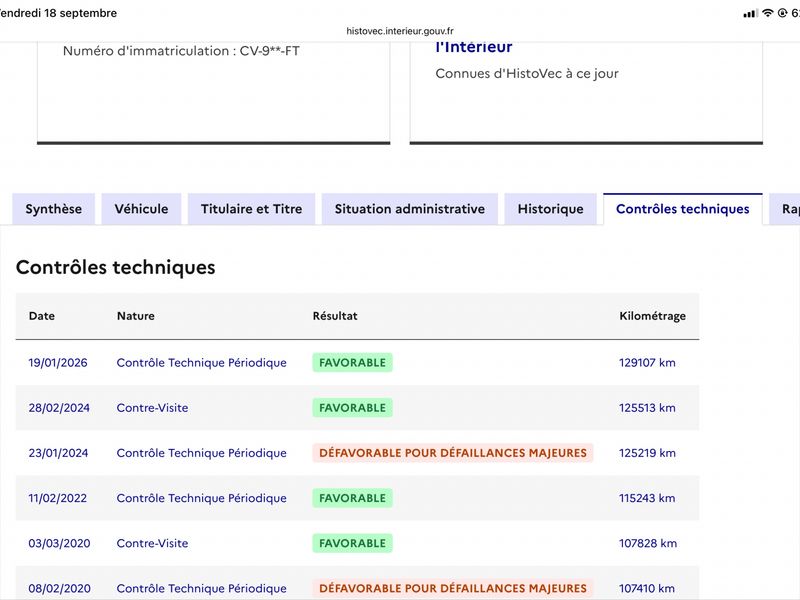The height and width of the screenshot is (600, 800).
Task: Click the FAVORABLE badge for 28/02/2024
Action: pos(353,408)
